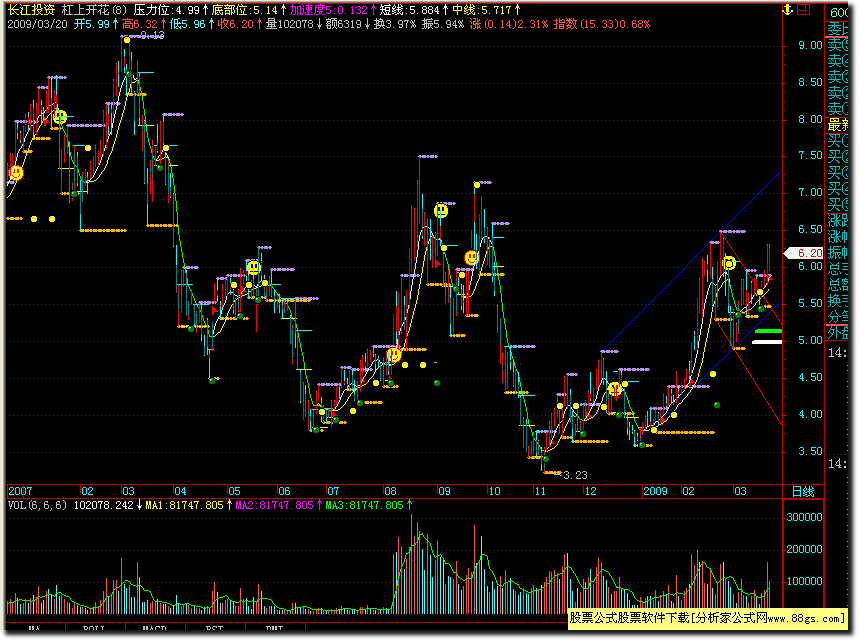Image resolution: width=860 pixels, height=641 pixels.
Task: Click the 2007 year label on time axis
Action: point(20,491)
